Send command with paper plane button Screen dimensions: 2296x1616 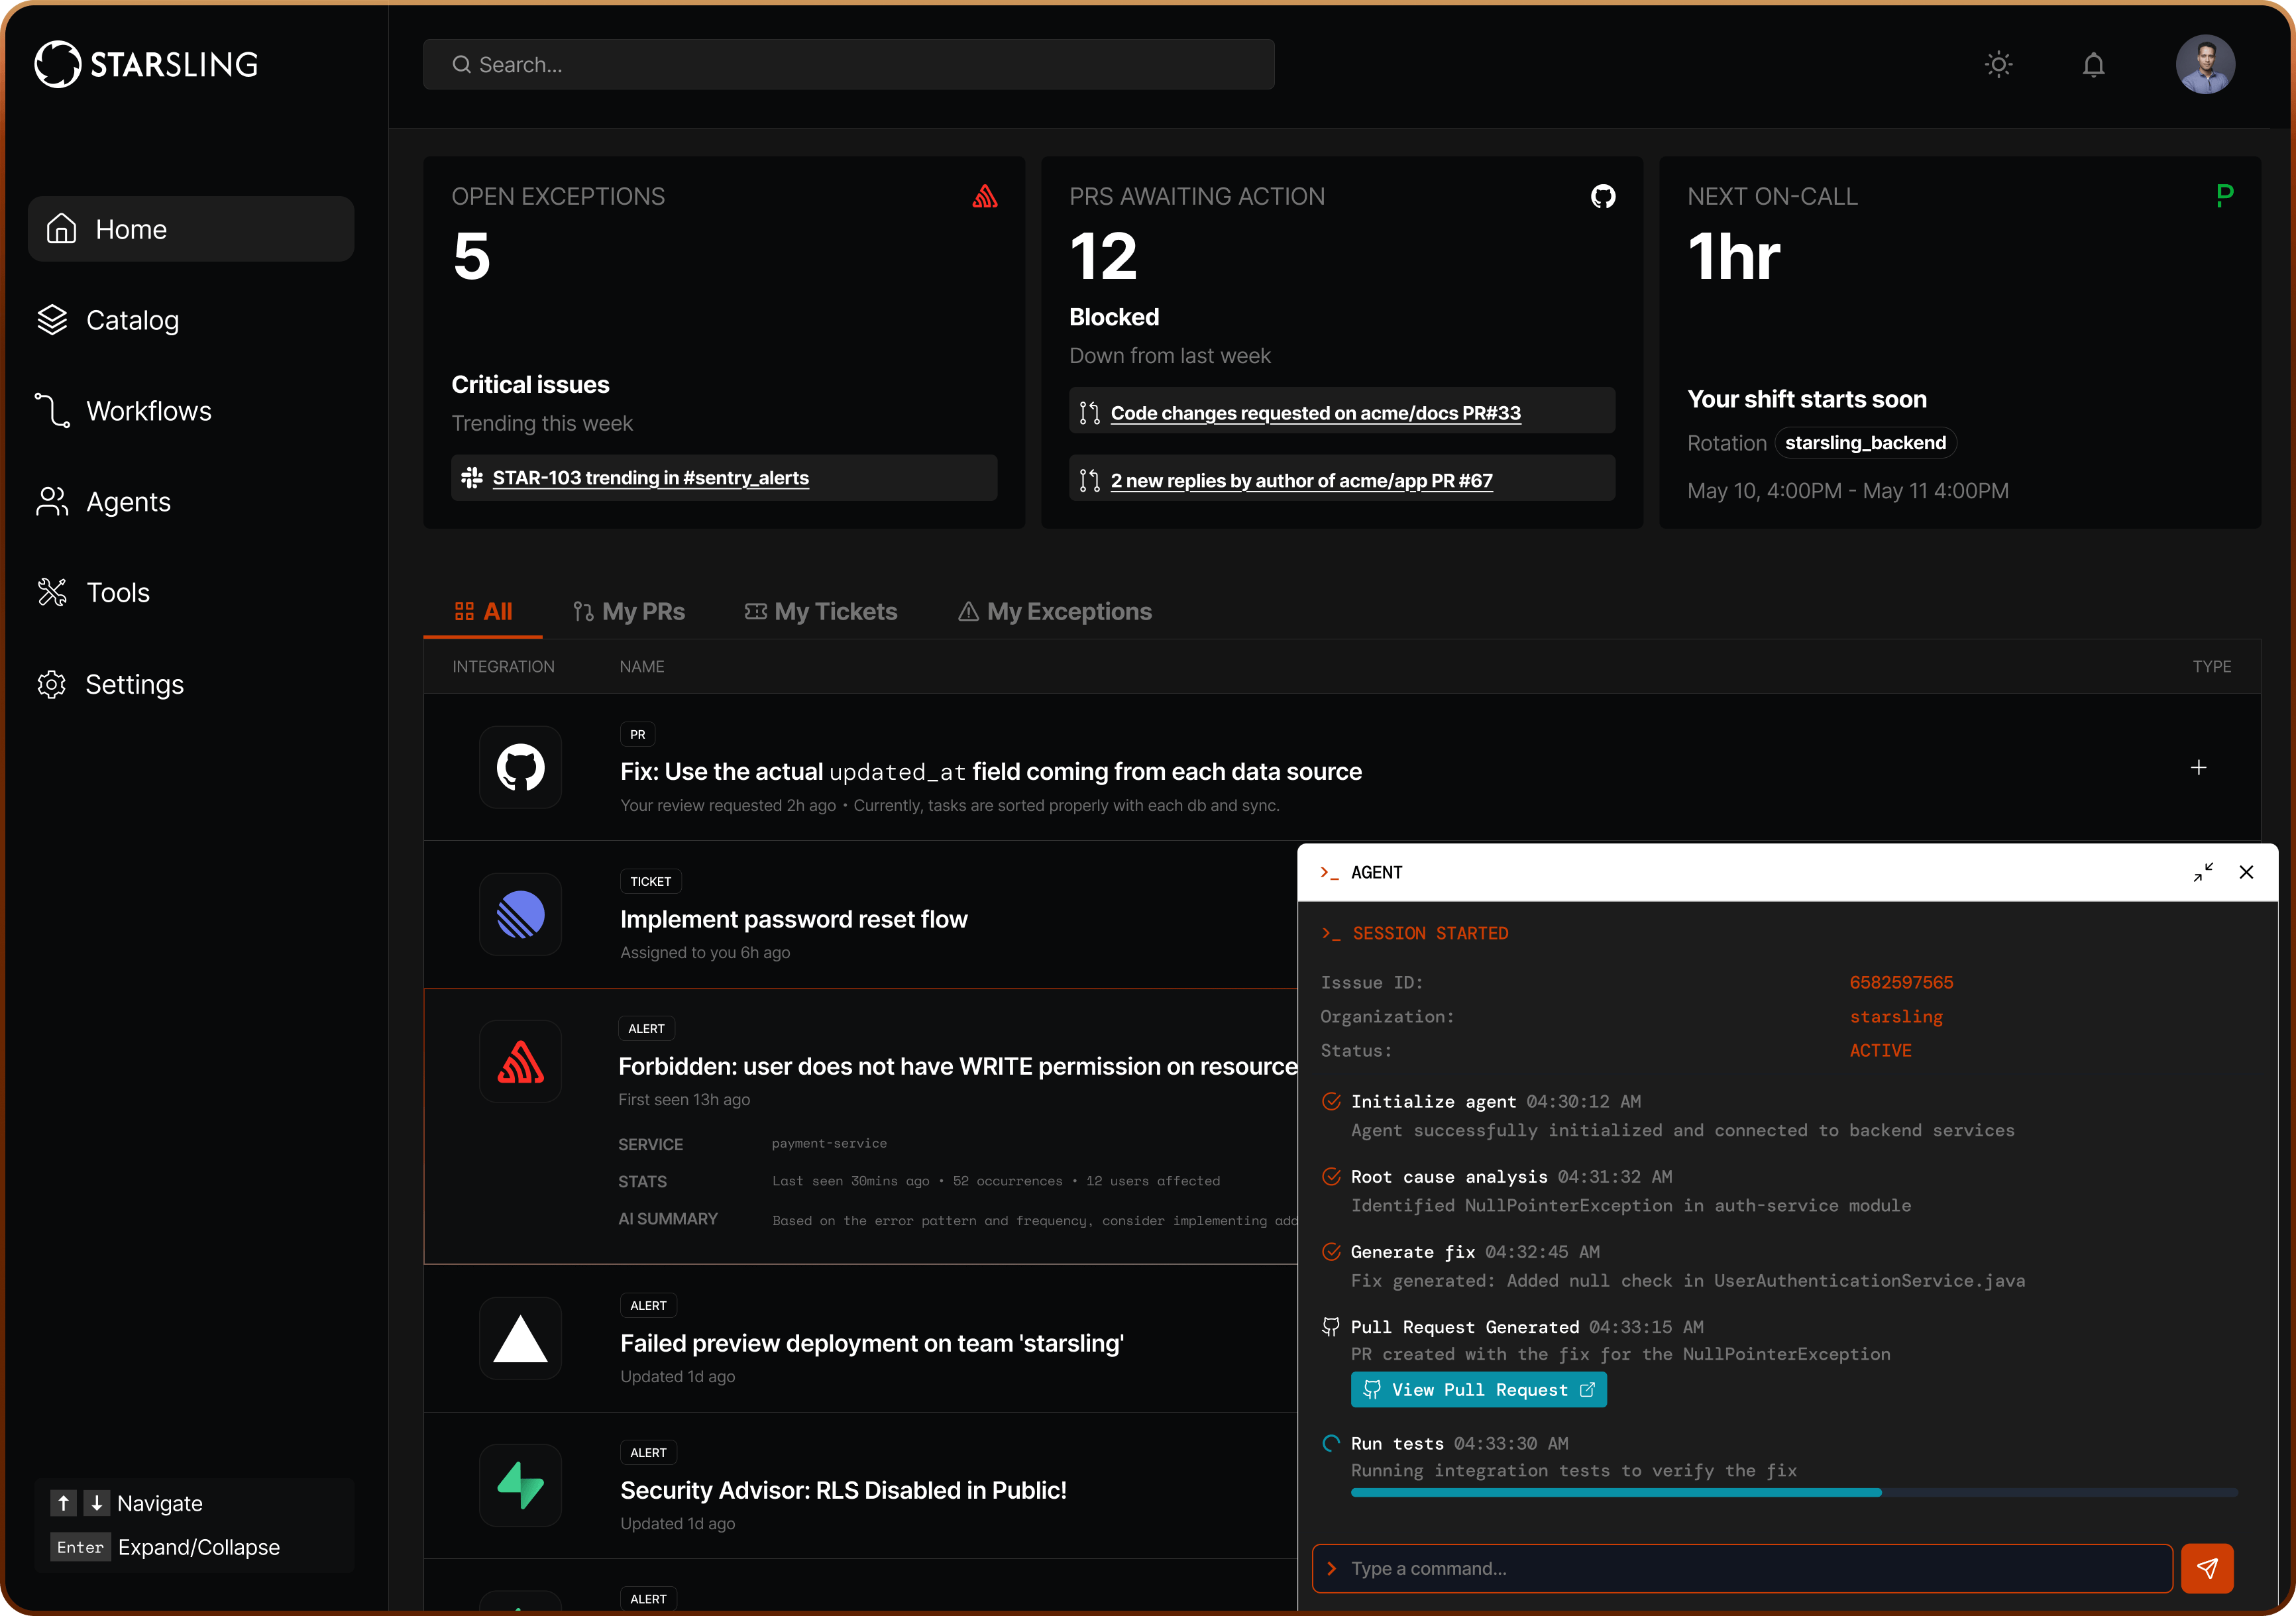[x=2207, y=1568]
